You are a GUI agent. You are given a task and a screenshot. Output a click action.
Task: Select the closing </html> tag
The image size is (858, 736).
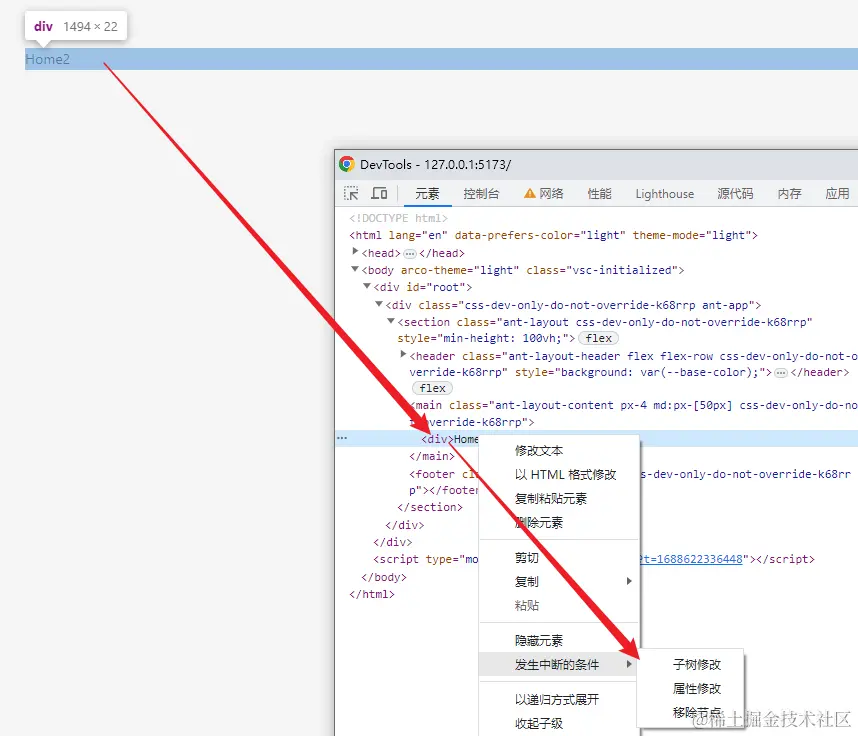372,594
